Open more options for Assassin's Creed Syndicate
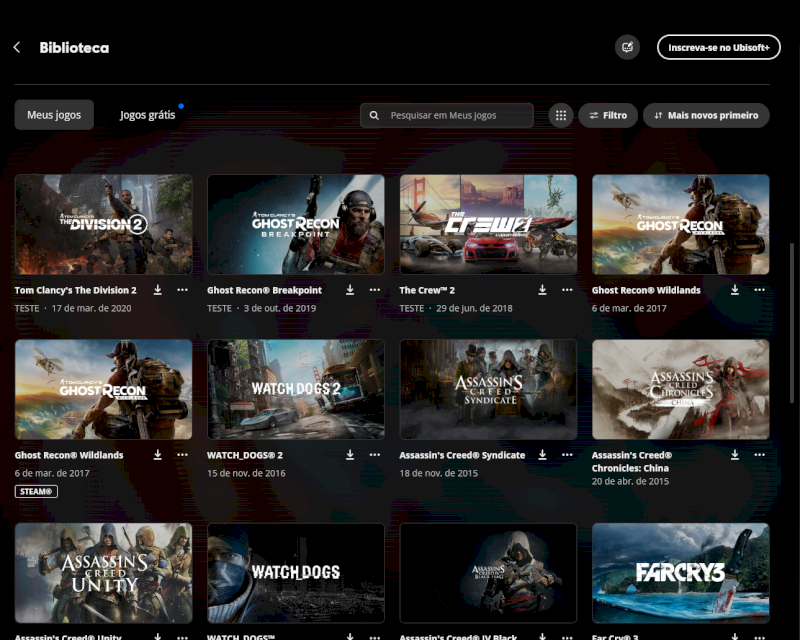The image size is (800, 640). (567, 455)
